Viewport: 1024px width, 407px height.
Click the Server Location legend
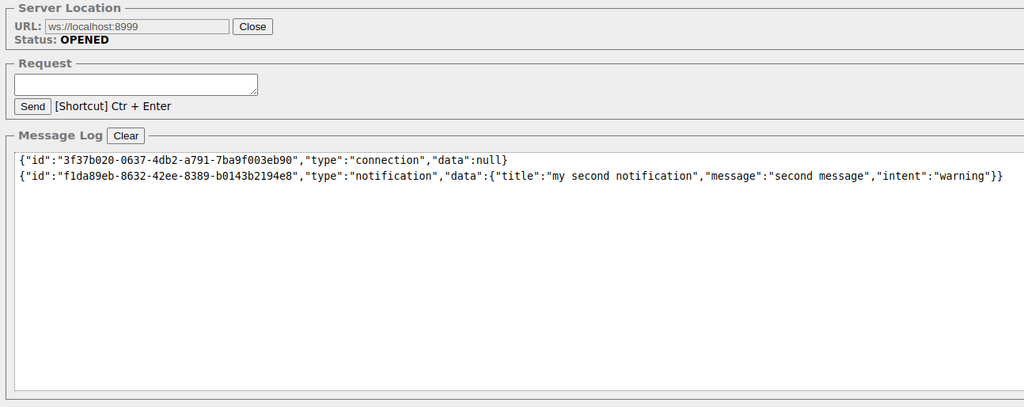click(69, 8)
